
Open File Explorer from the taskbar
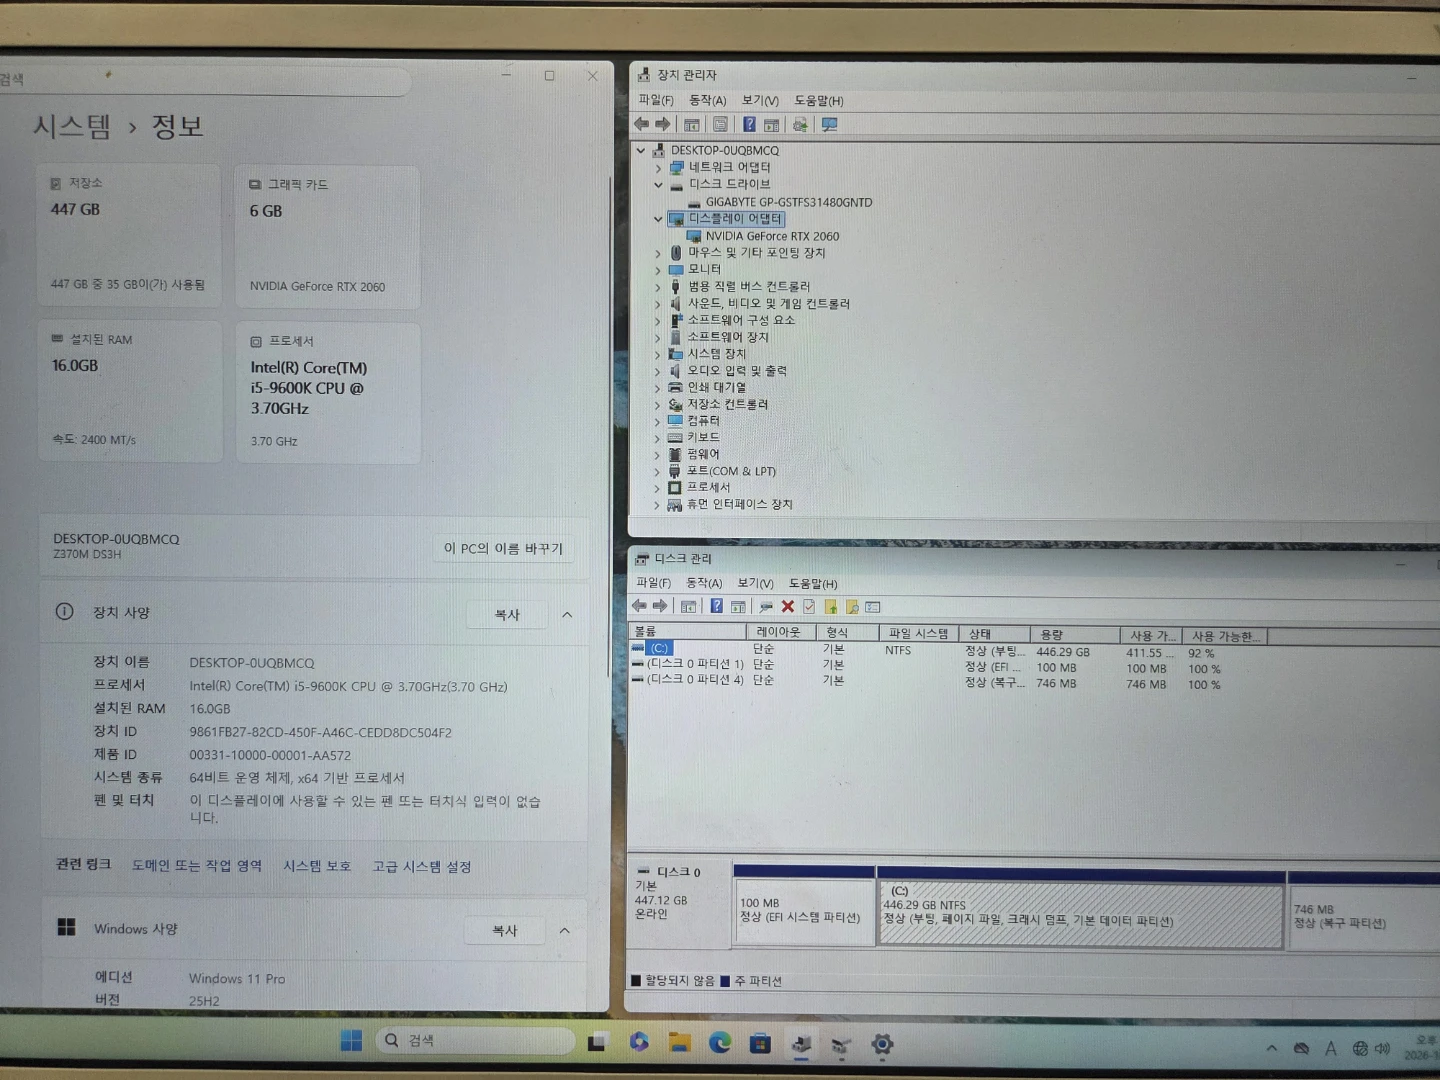click(680, 1043)
